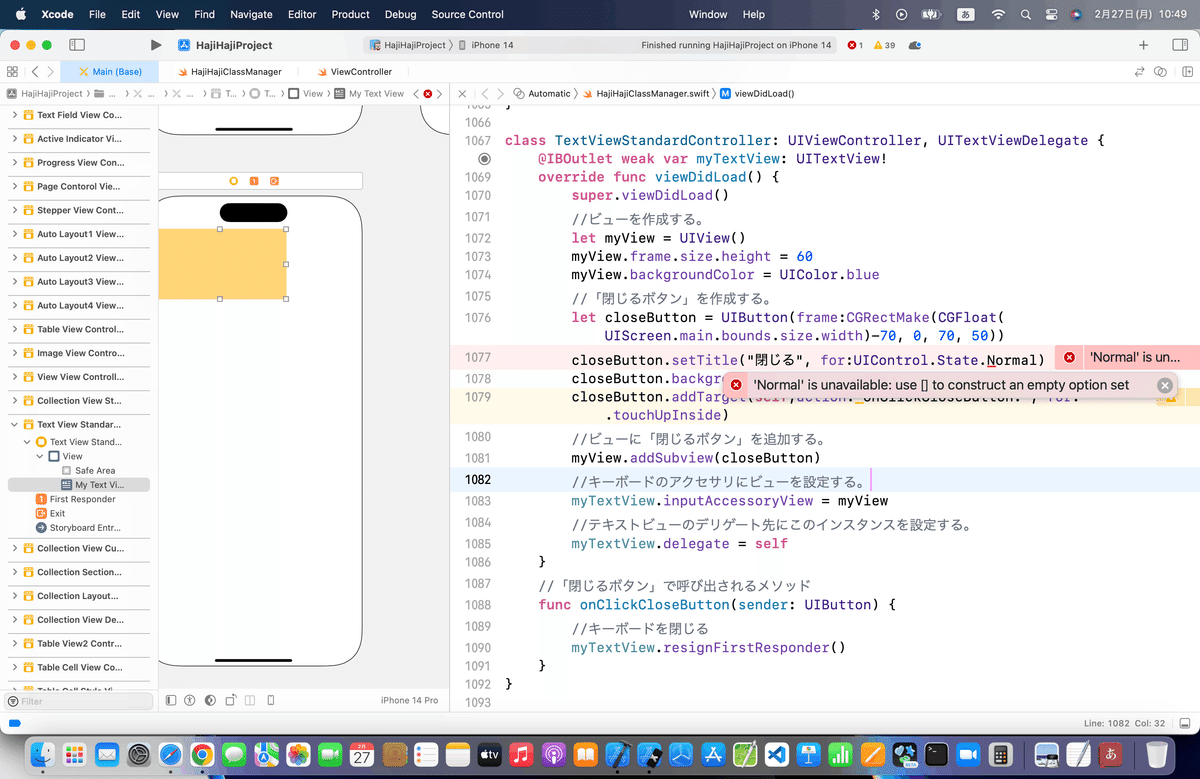The height and width of the screenshot is (779, 1200).
Task: Toggle the navigator sidebar icon
Action: tap(77, 45)
